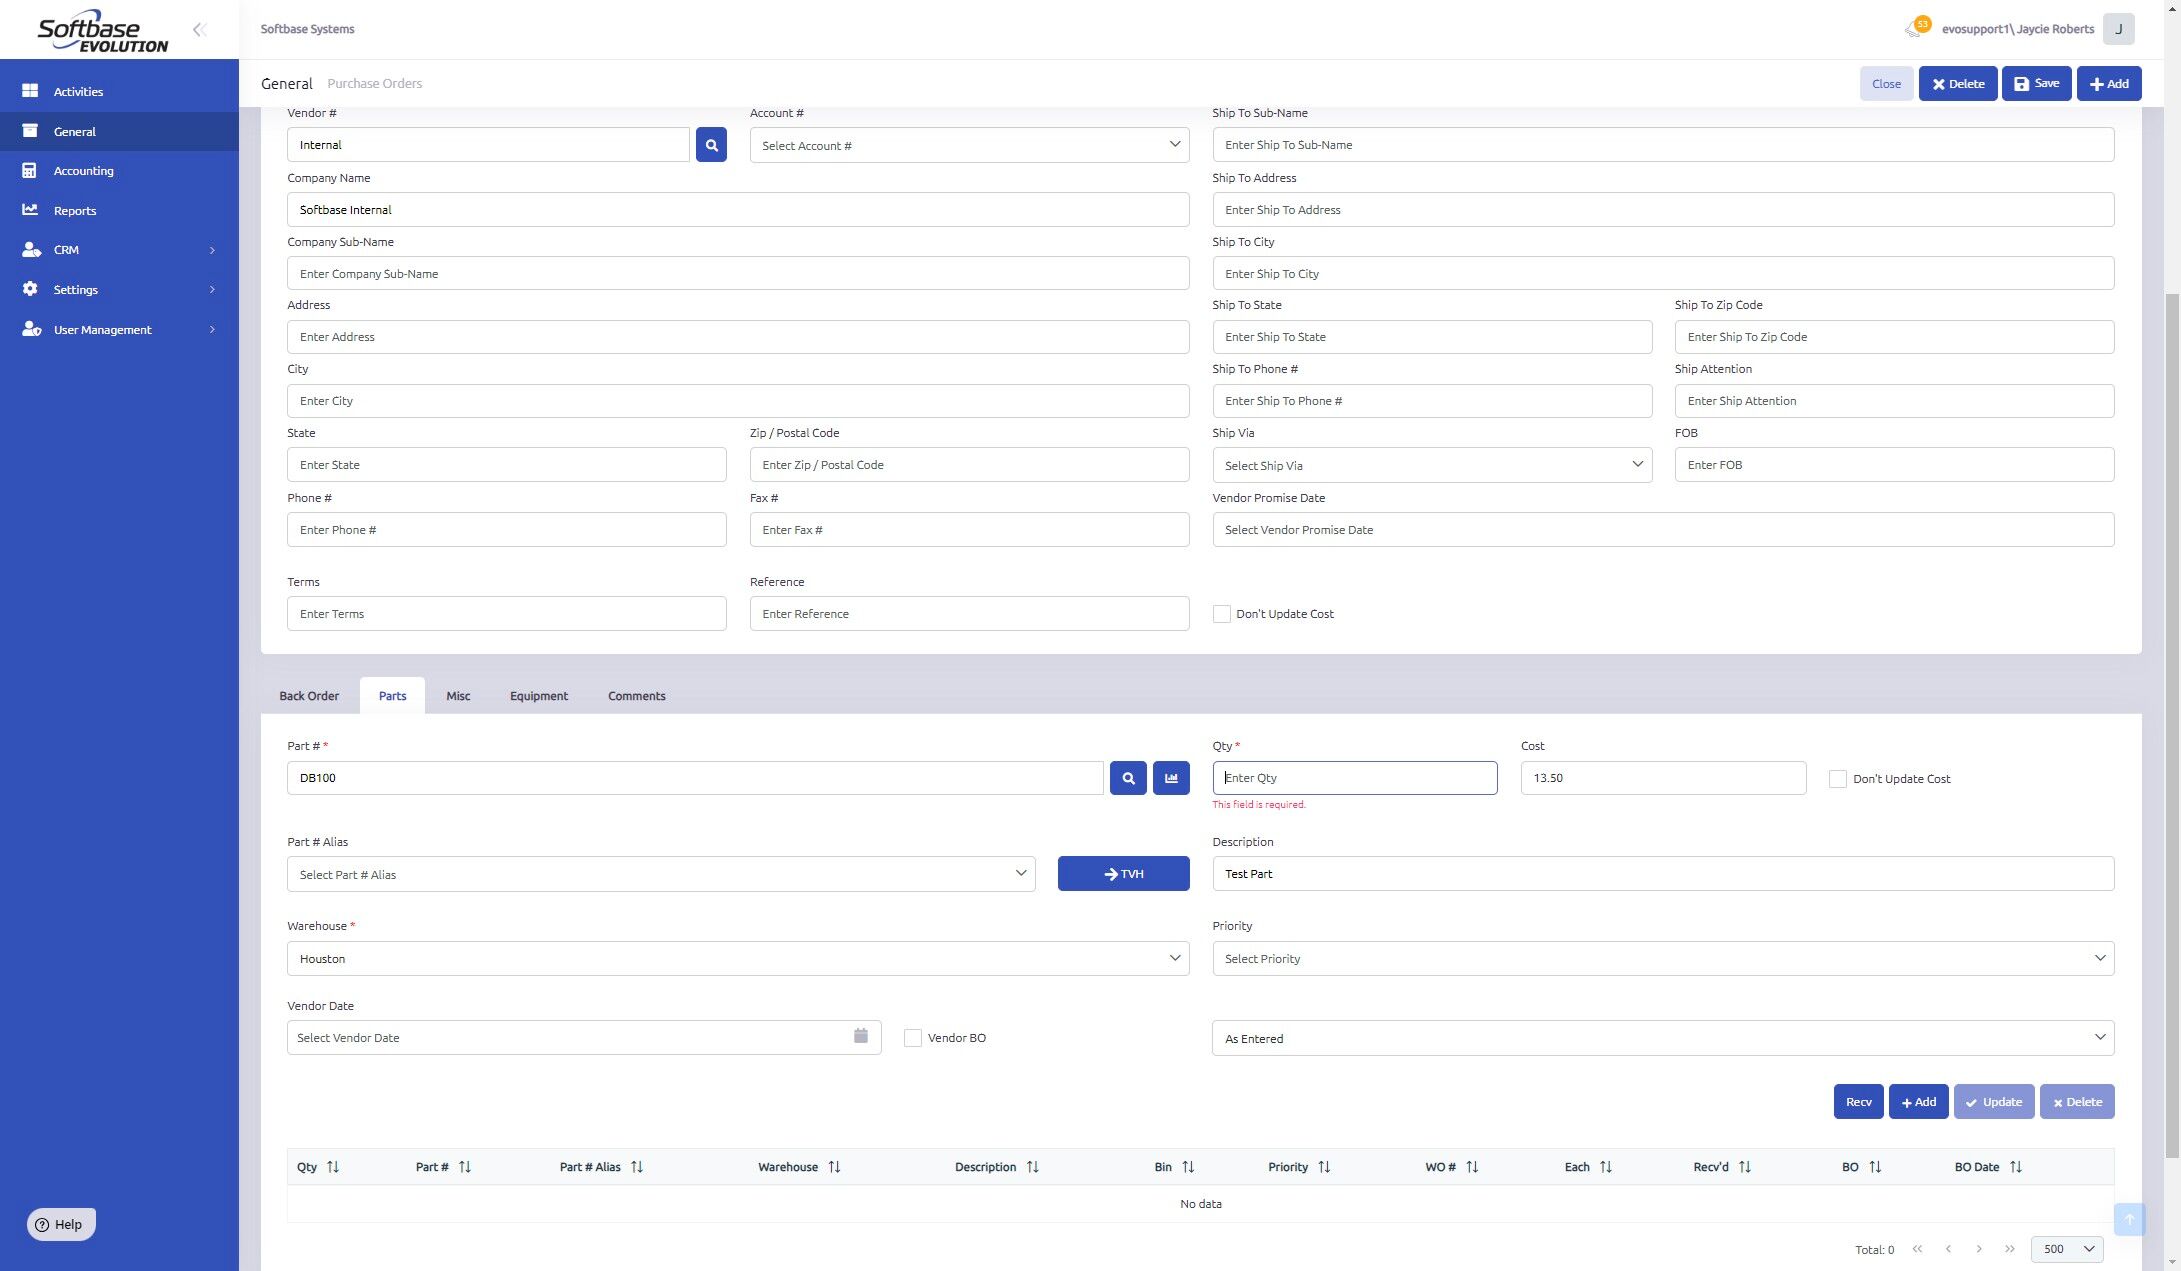This screenshot has width=2181, height=1271.
Task: Click the scroll-to-top arrow button
Action: [x=2129, y=1219]
